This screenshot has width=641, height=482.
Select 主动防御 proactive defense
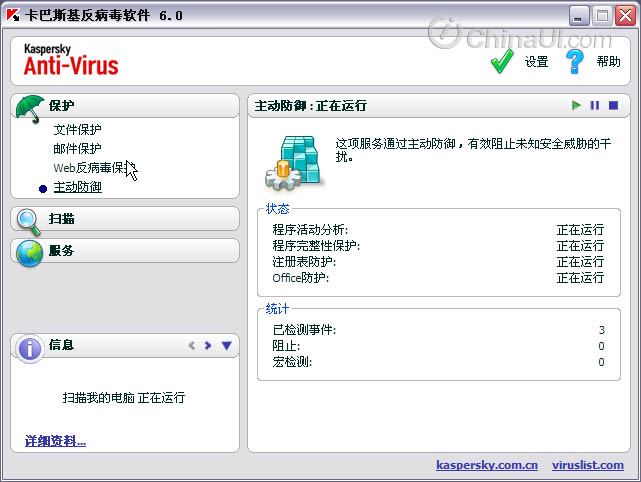pyautogui.click(x=78, y=187)
